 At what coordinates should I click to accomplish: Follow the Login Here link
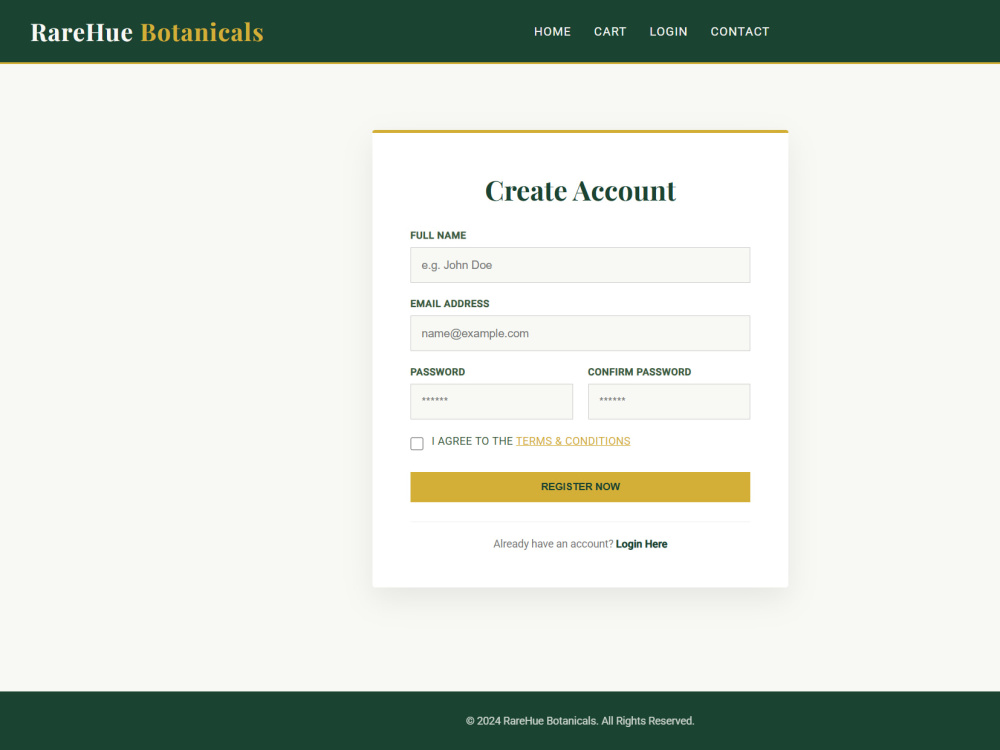642,544
